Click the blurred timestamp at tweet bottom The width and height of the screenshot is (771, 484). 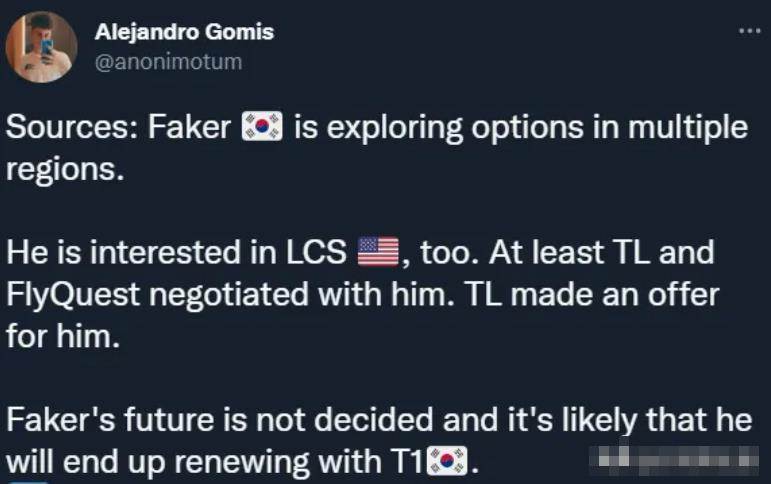tap(674, 460)
